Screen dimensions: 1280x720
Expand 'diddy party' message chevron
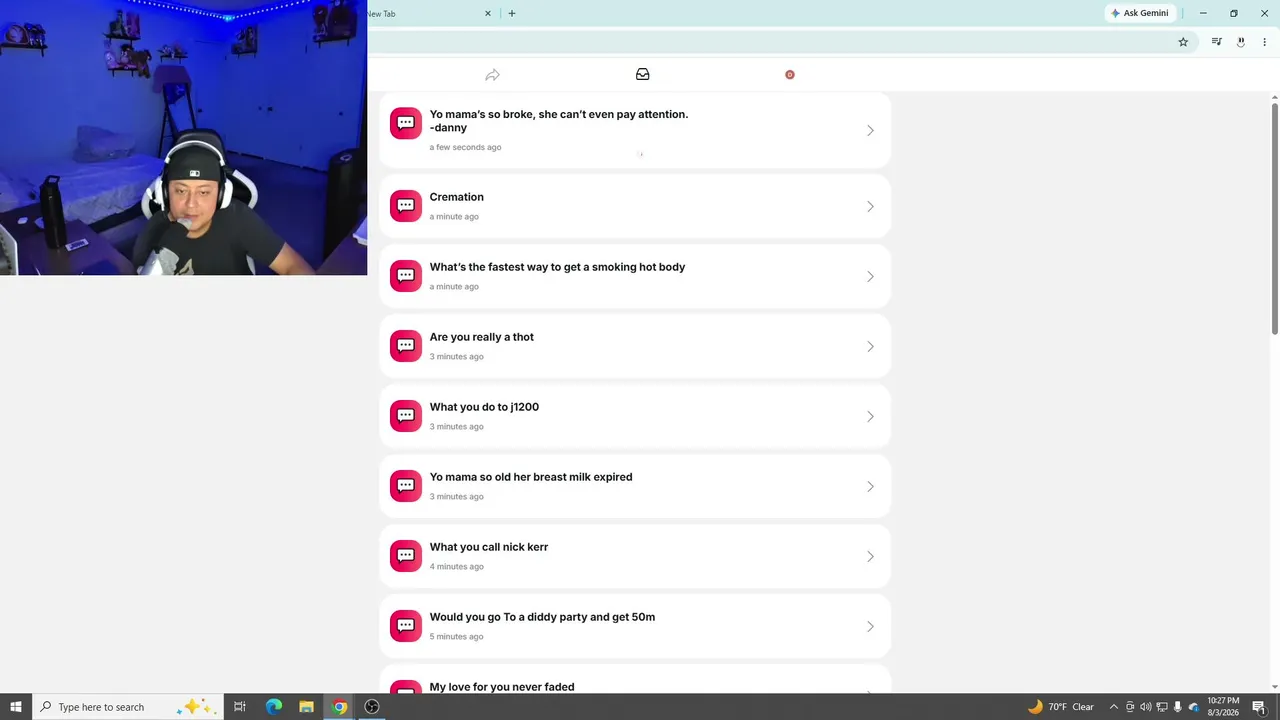[870, 626]
